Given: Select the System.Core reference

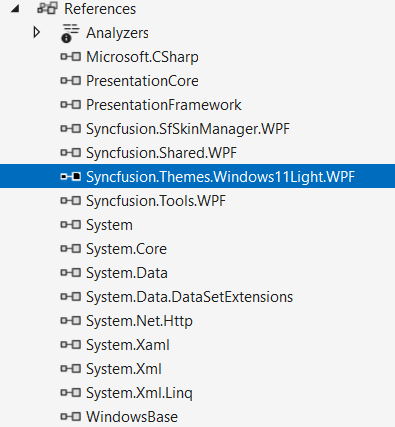Looking at the screenshot, I should [x=126, y=249].
